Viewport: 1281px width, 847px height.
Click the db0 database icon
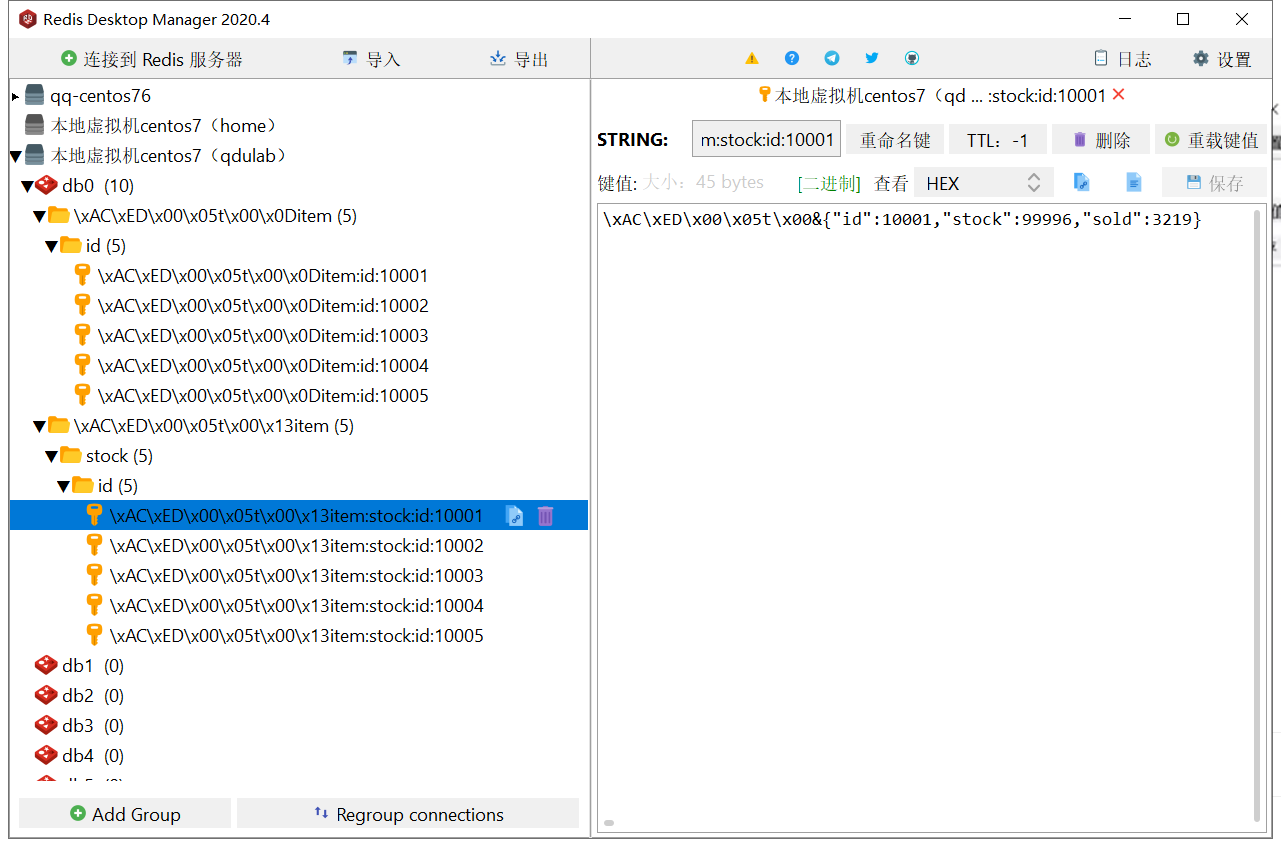tap(47, 185)
